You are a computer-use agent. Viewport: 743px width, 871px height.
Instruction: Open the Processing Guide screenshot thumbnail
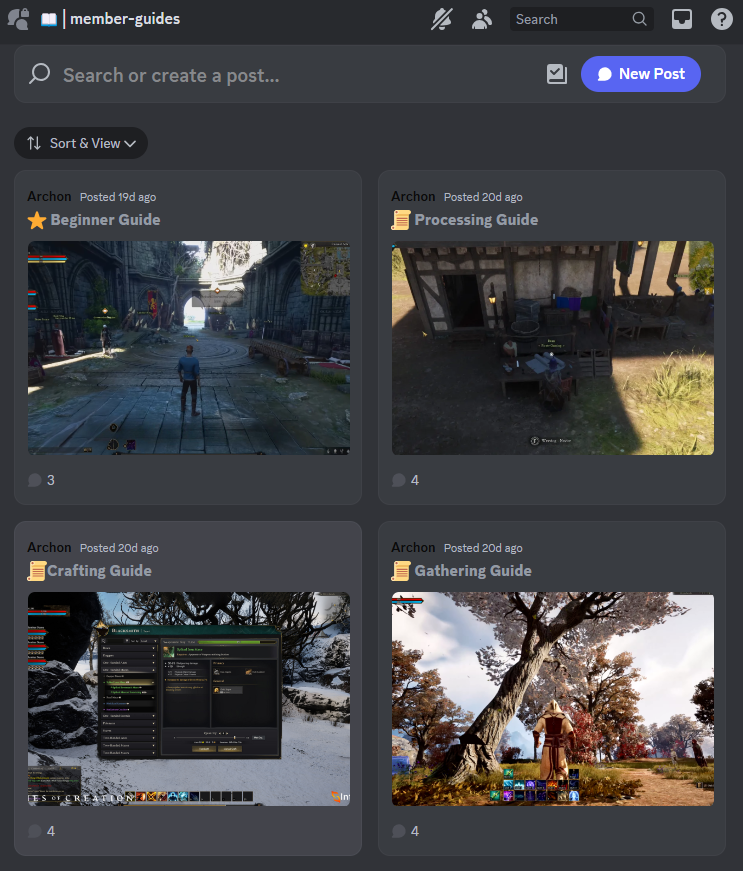pyautogui.click(x=553, y=348)
